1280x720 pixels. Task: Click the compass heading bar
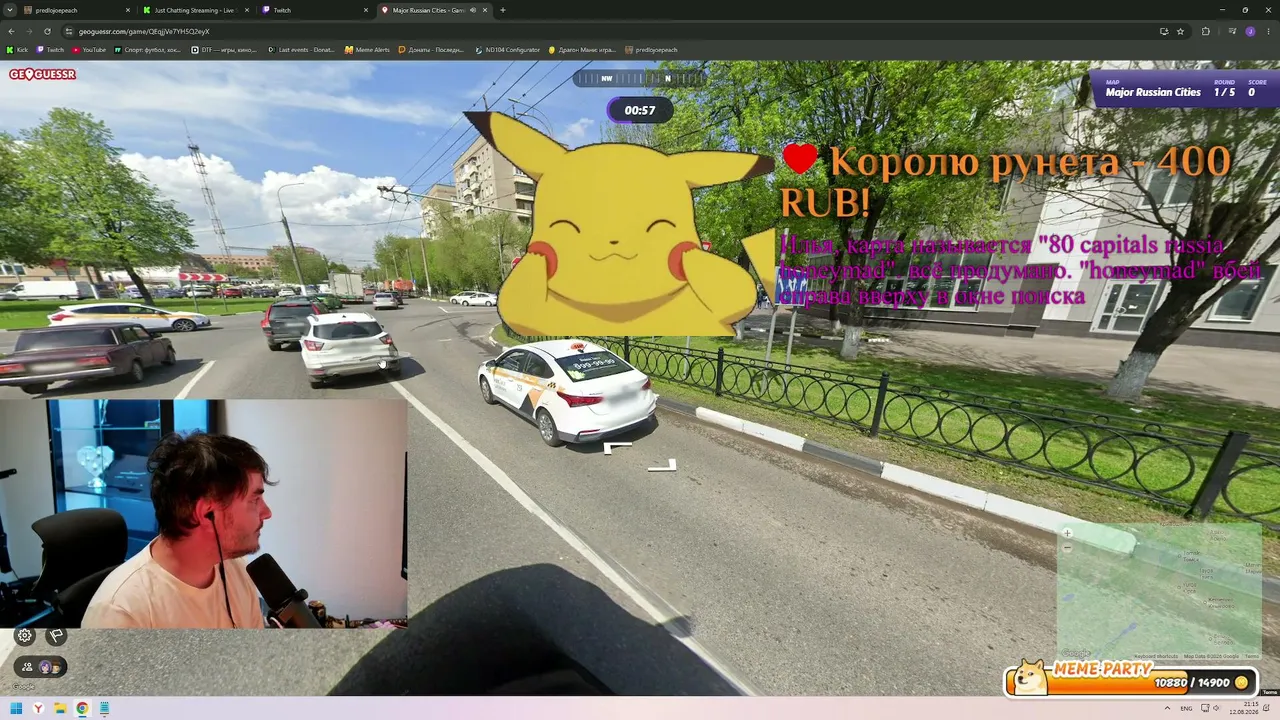[638, 78]
